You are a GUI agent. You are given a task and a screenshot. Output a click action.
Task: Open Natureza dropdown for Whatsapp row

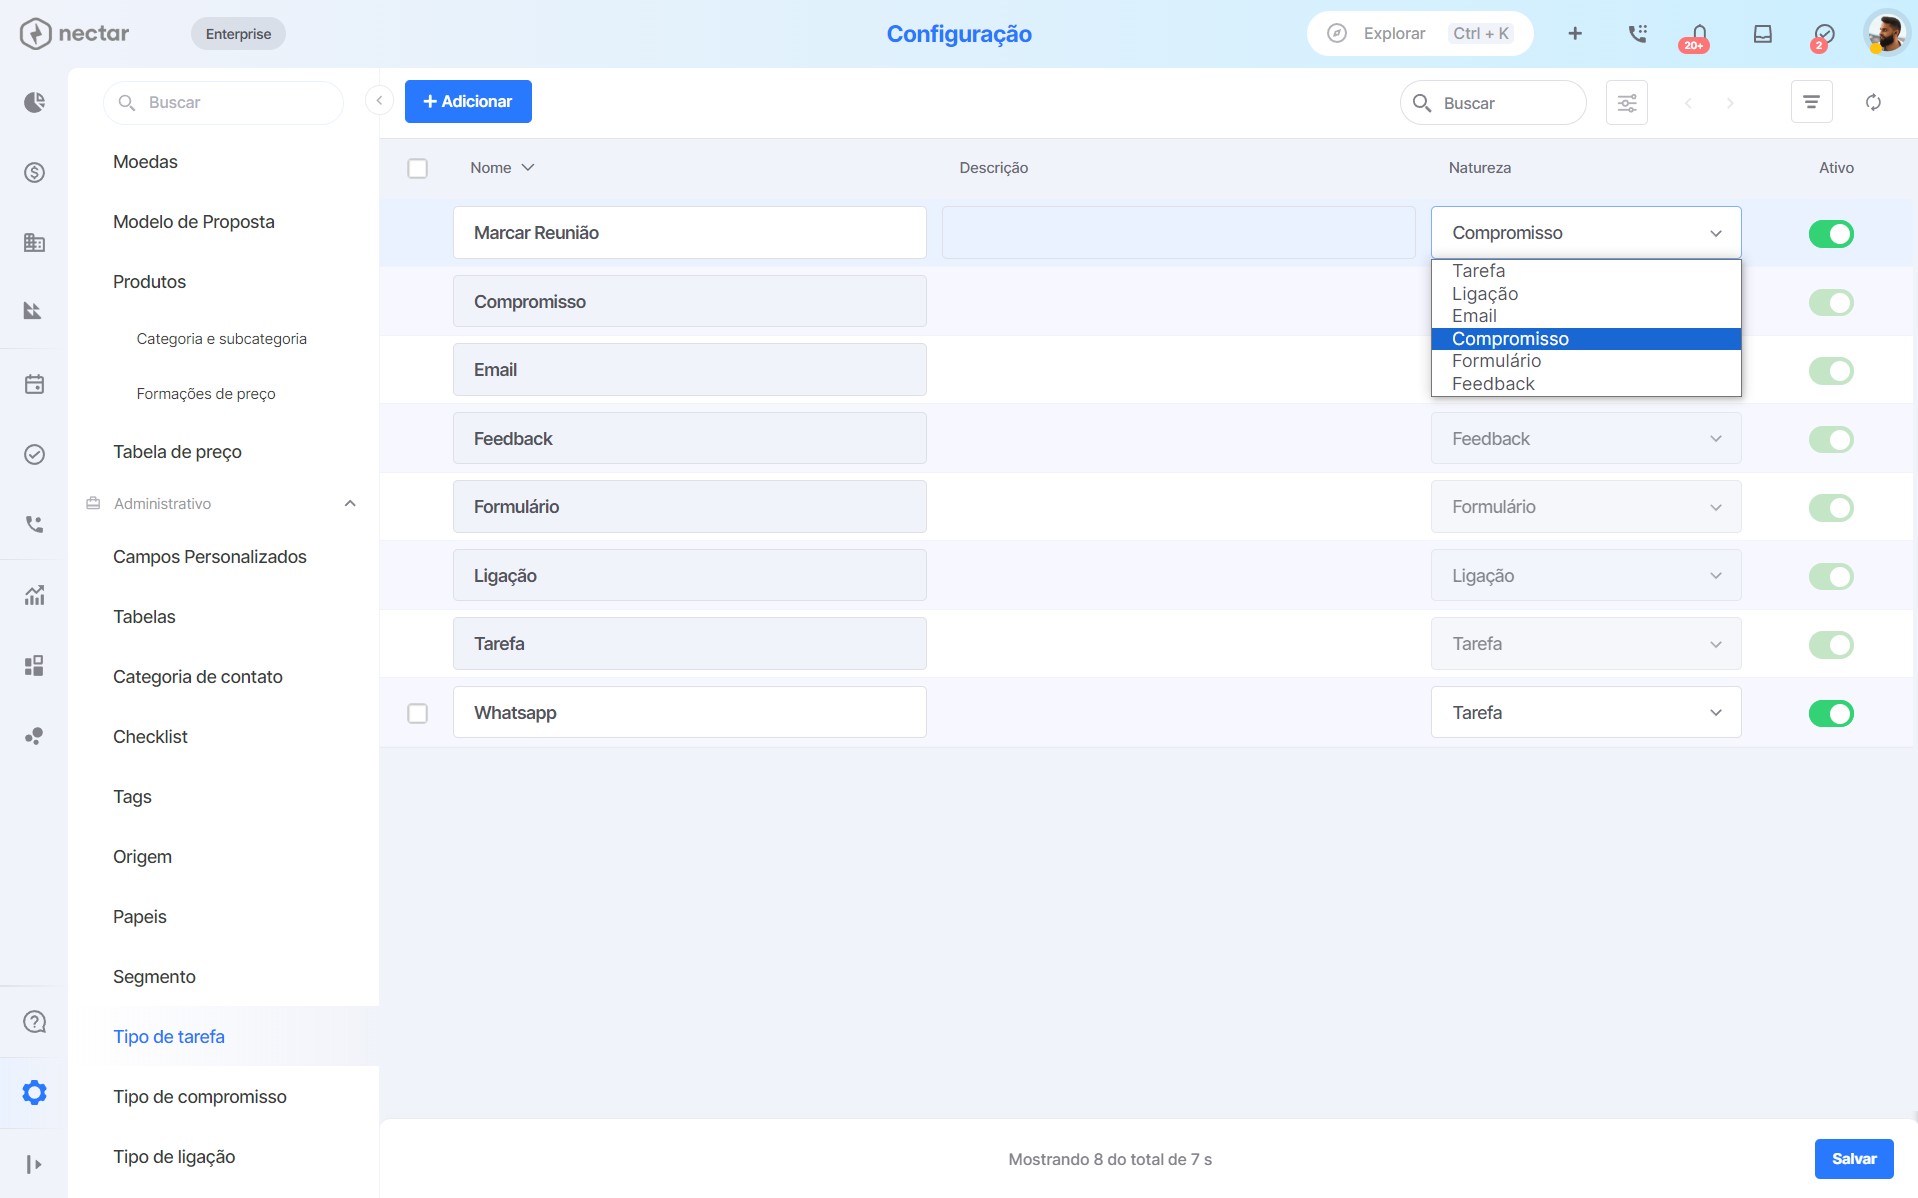point(1586,713)
